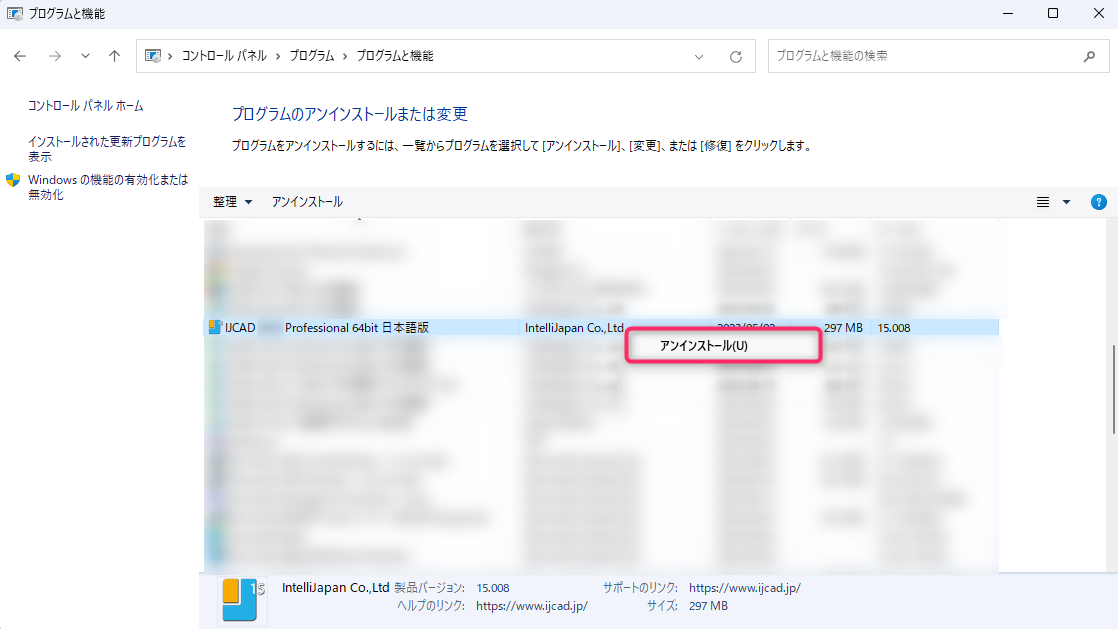Maximize the プログラムと機能 window
The width and height of the screenshot is (1118, 629).
coord(1052,14)
